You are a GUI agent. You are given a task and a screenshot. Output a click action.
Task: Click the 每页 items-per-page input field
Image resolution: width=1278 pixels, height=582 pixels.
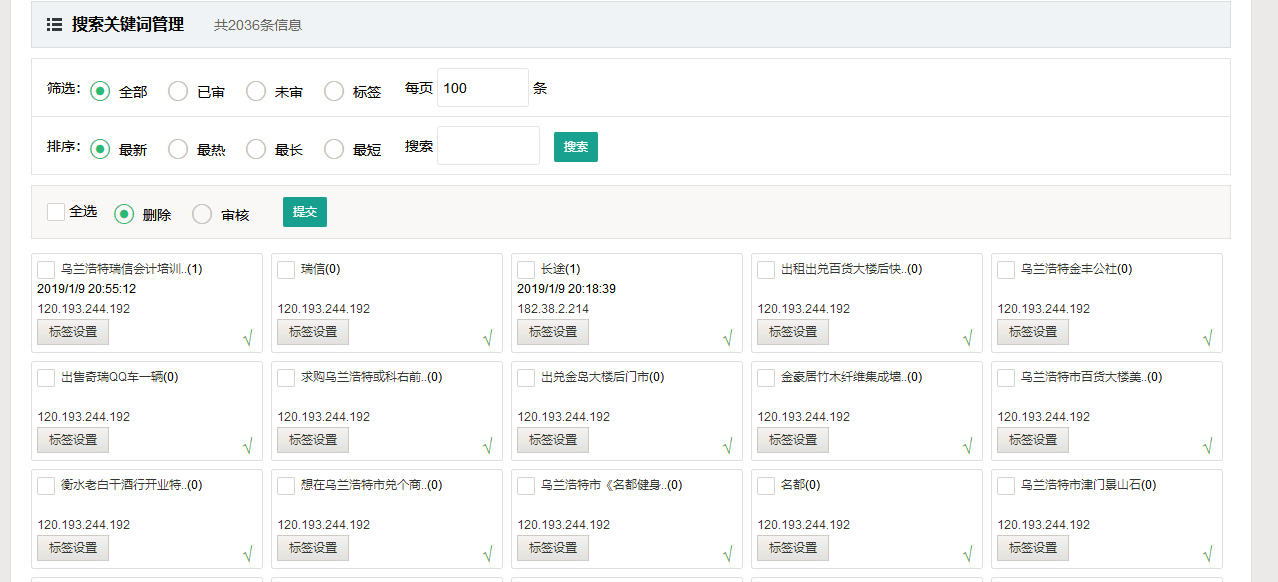coord(482,88)
